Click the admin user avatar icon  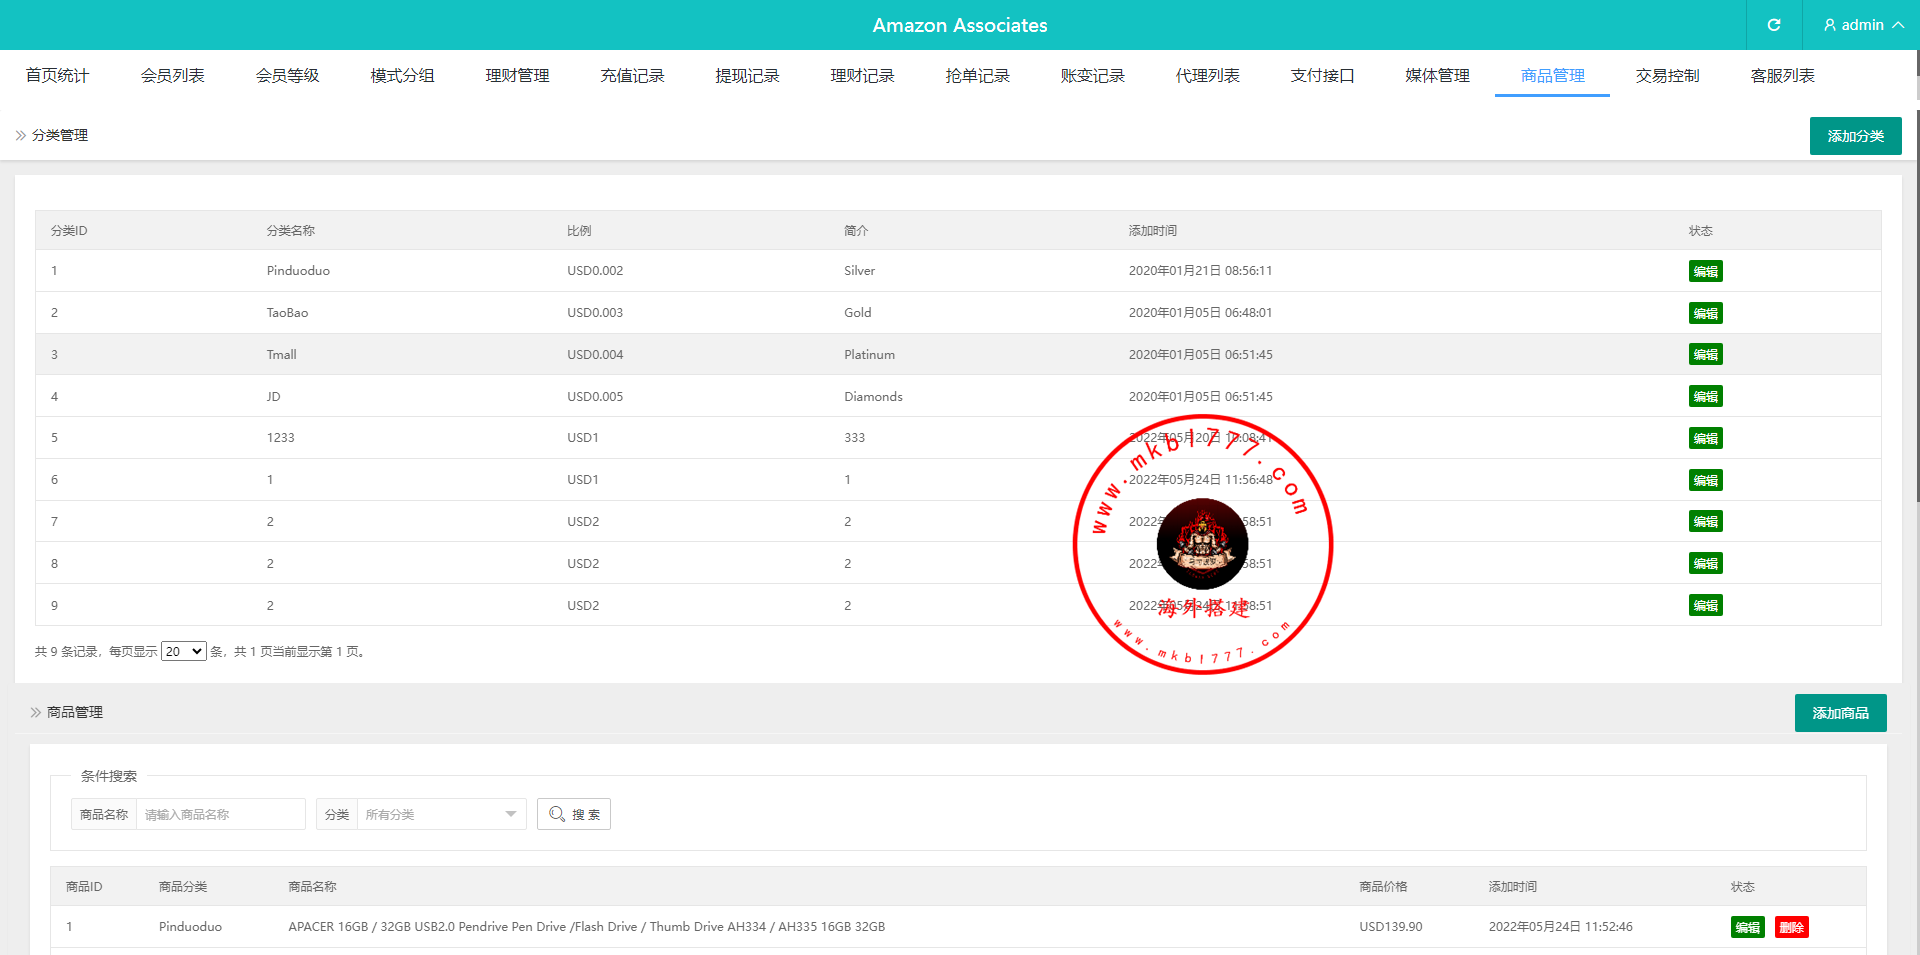pyautogui.click(x=1830, y=25)
